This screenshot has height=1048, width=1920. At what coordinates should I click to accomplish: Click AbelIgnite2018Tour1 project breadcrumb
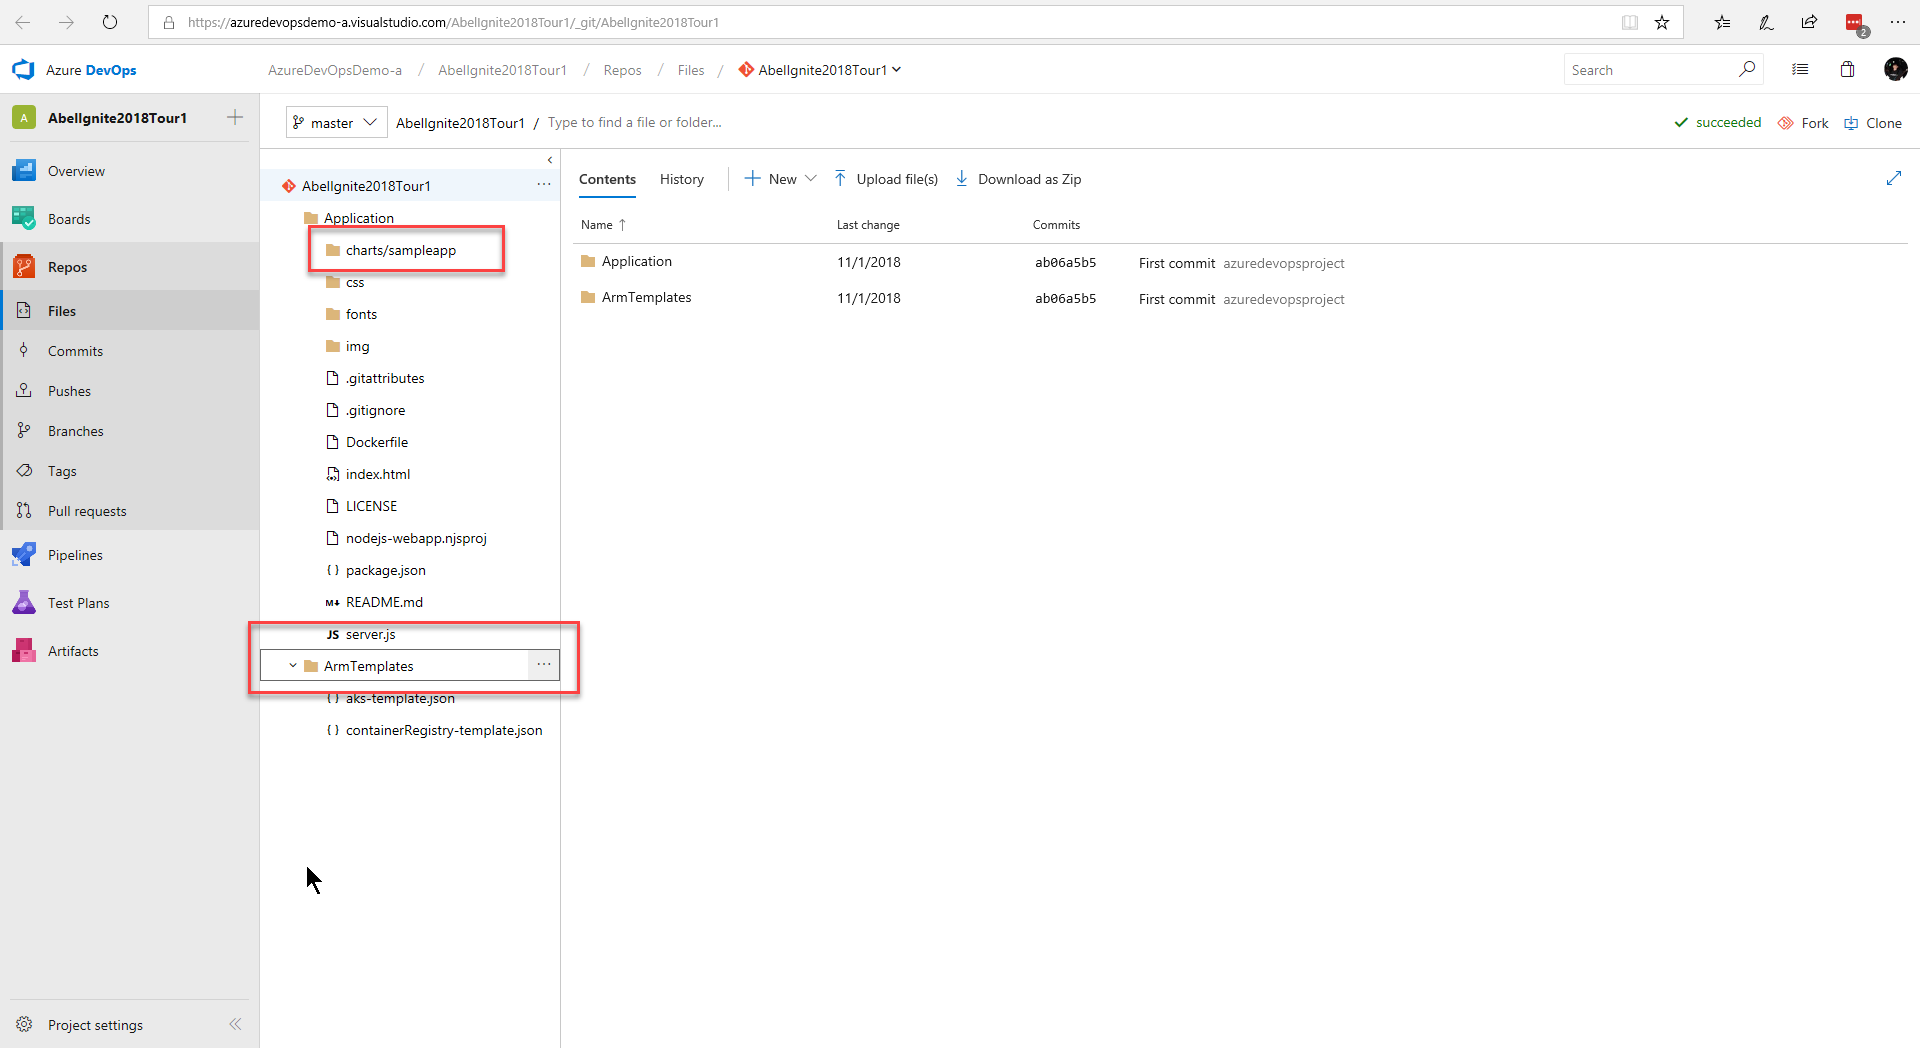(502, 70)
